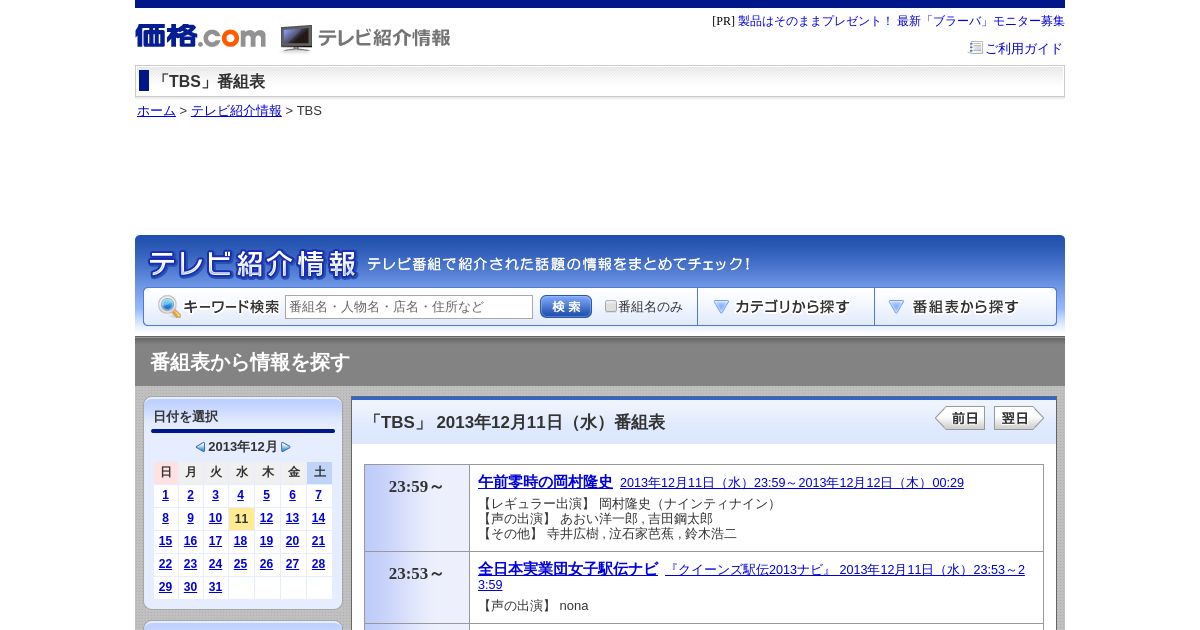
Task: Click the TV icon beside テレビ紹介情報
Action: point(296,38)
